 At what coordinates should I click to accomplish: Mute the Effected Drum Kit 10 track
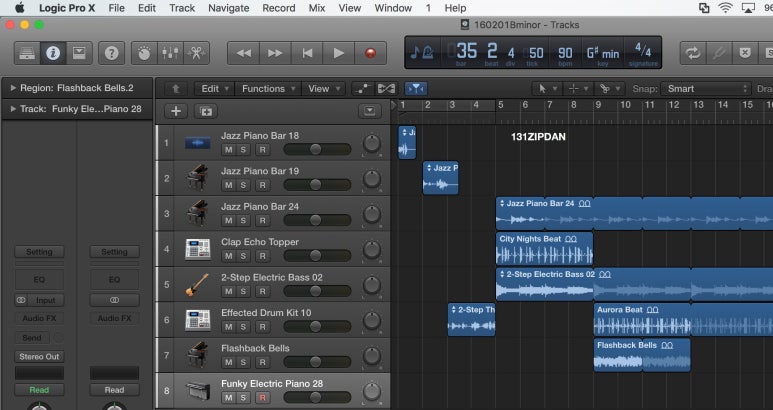228,327
